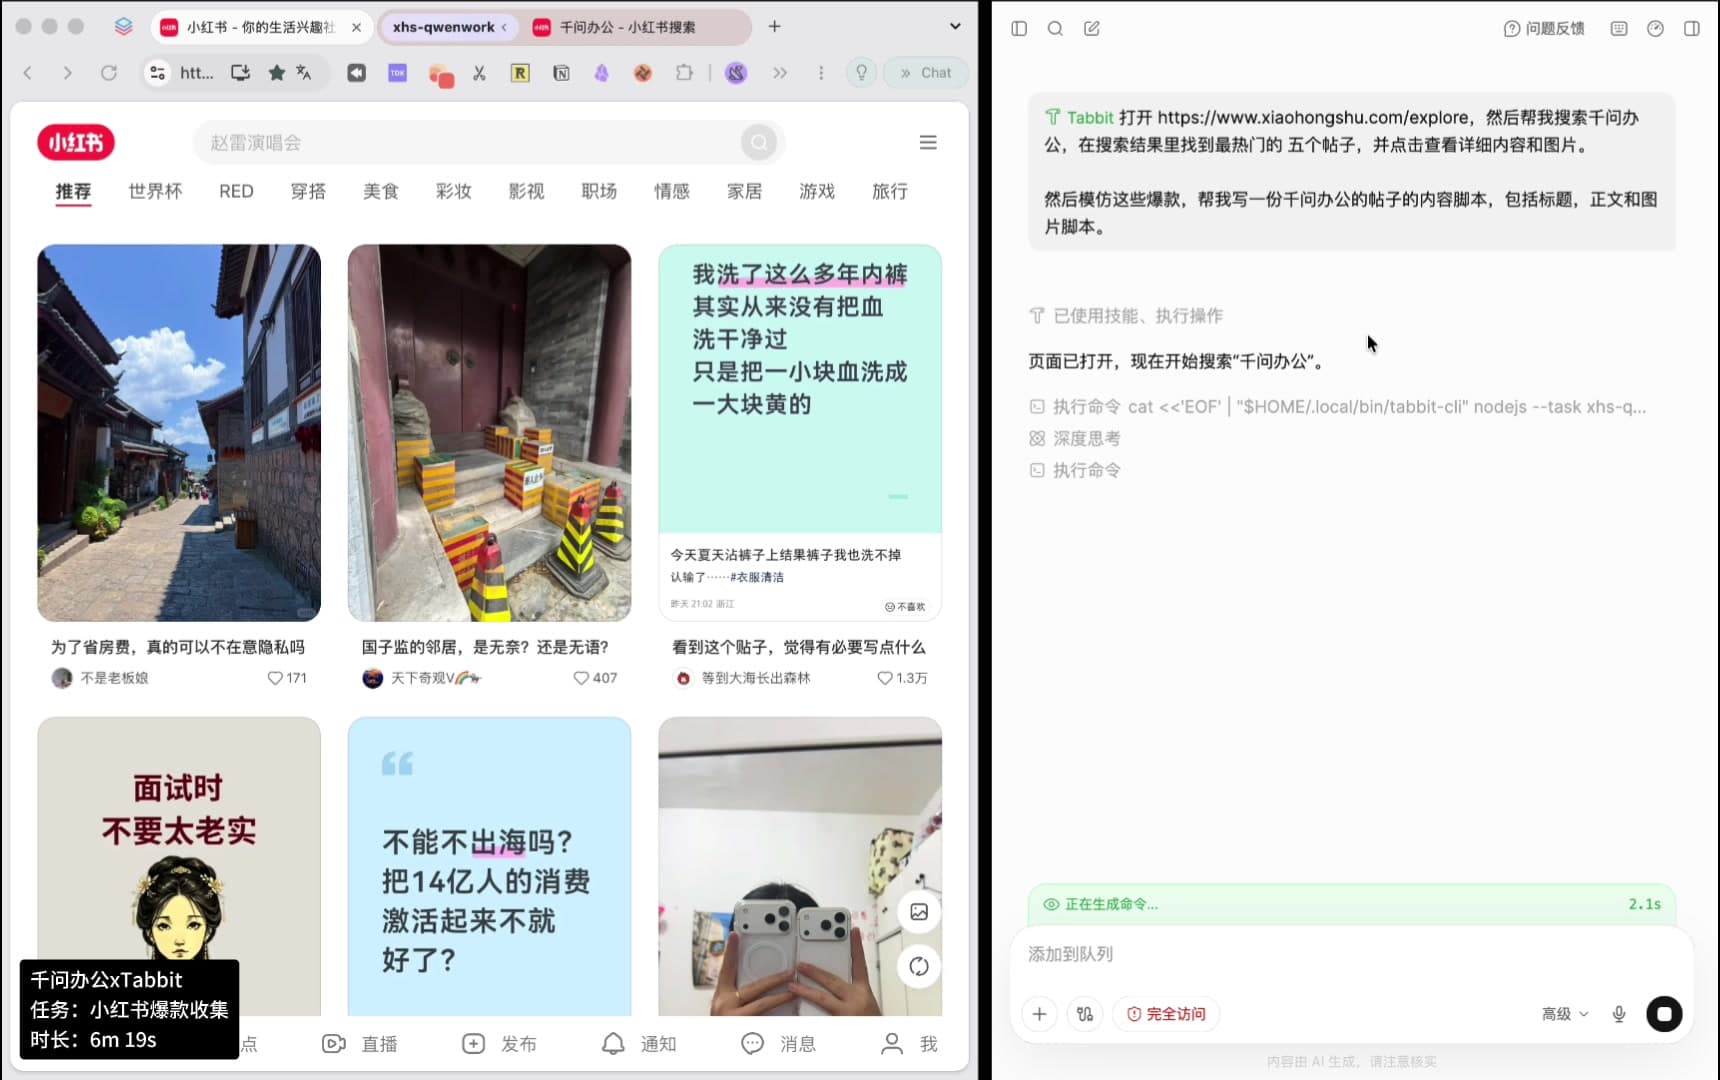This screenshot has height=1080, width=1720.
Task: Select the 职场 category tab
Action: pos(599,191)
